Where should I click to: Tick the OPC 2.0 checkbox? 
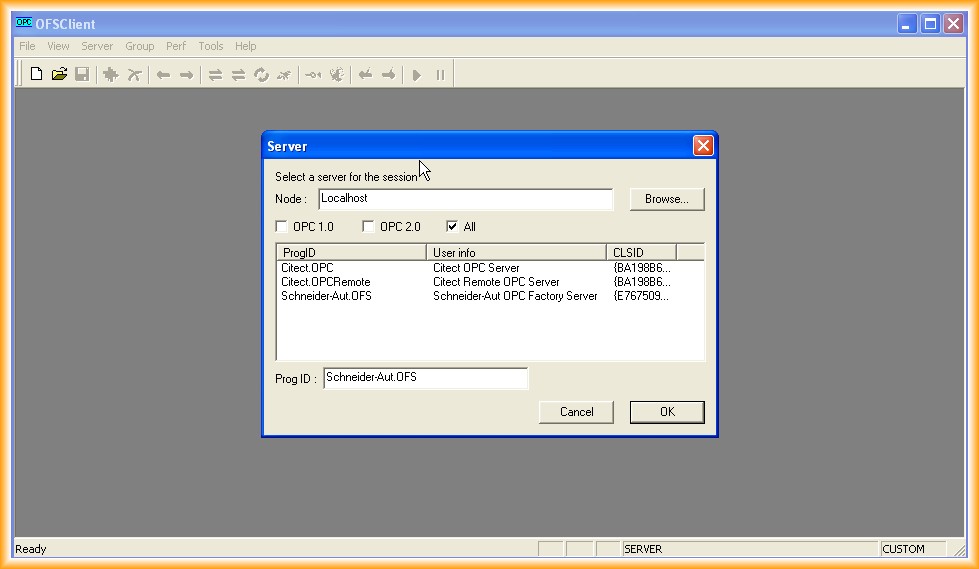(368, 227)
